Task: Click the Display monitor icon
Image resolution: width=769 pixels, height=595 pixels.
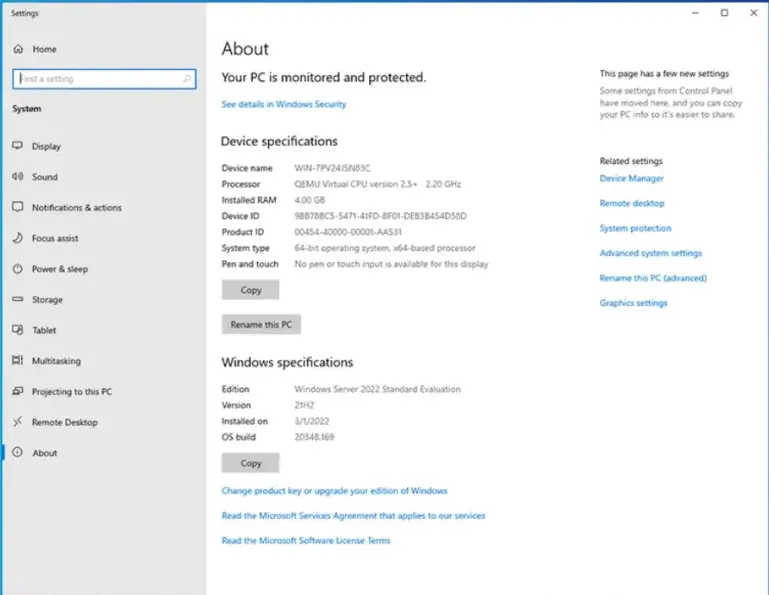Action: click(x=18, y=146)
